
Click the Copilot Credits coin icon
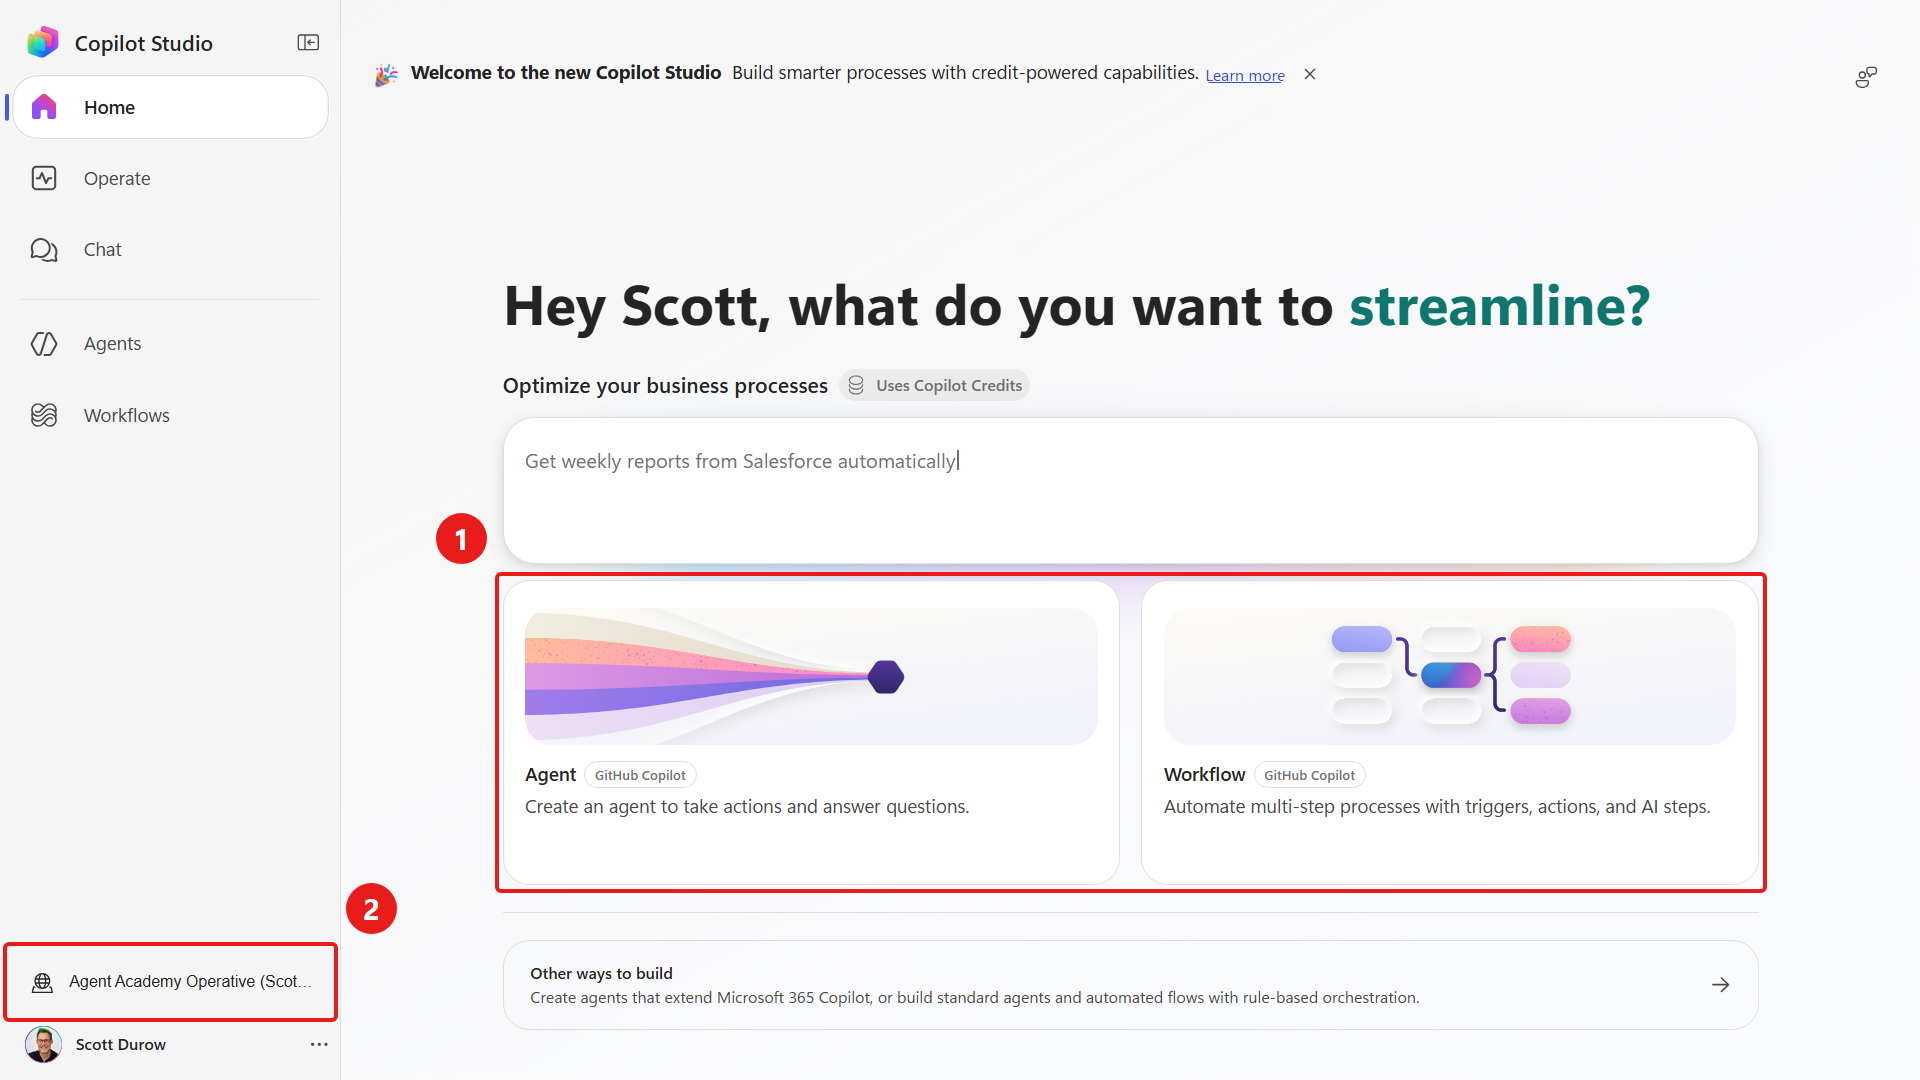856,385
